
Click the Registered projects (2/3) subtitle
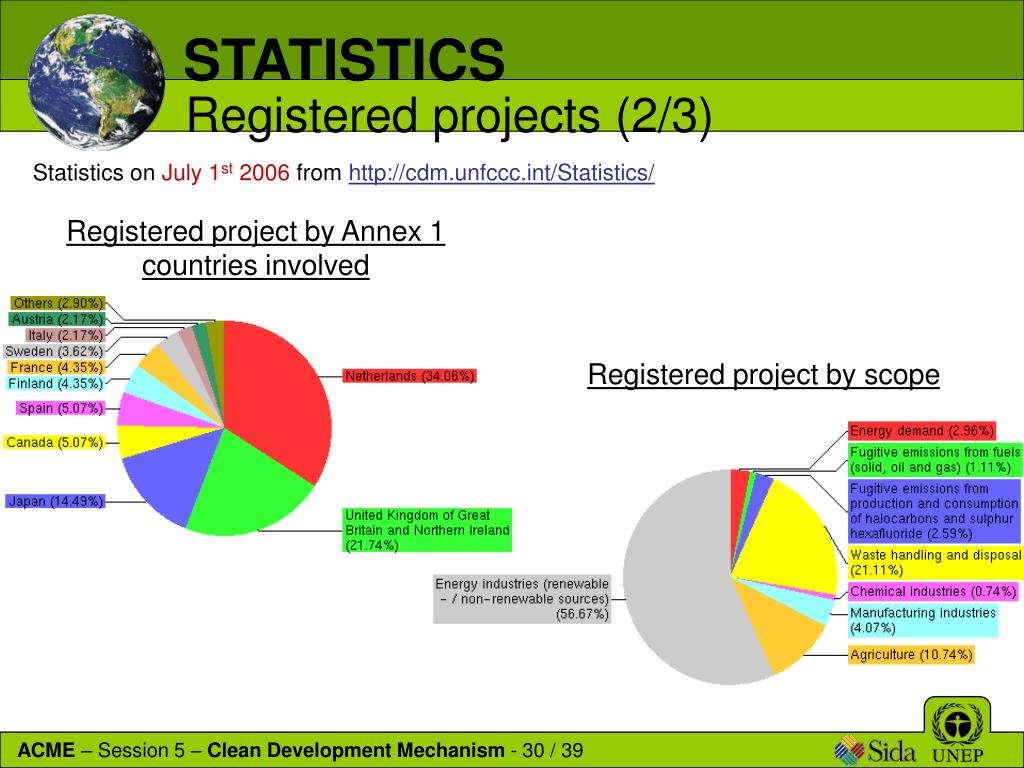click(449, 115)
